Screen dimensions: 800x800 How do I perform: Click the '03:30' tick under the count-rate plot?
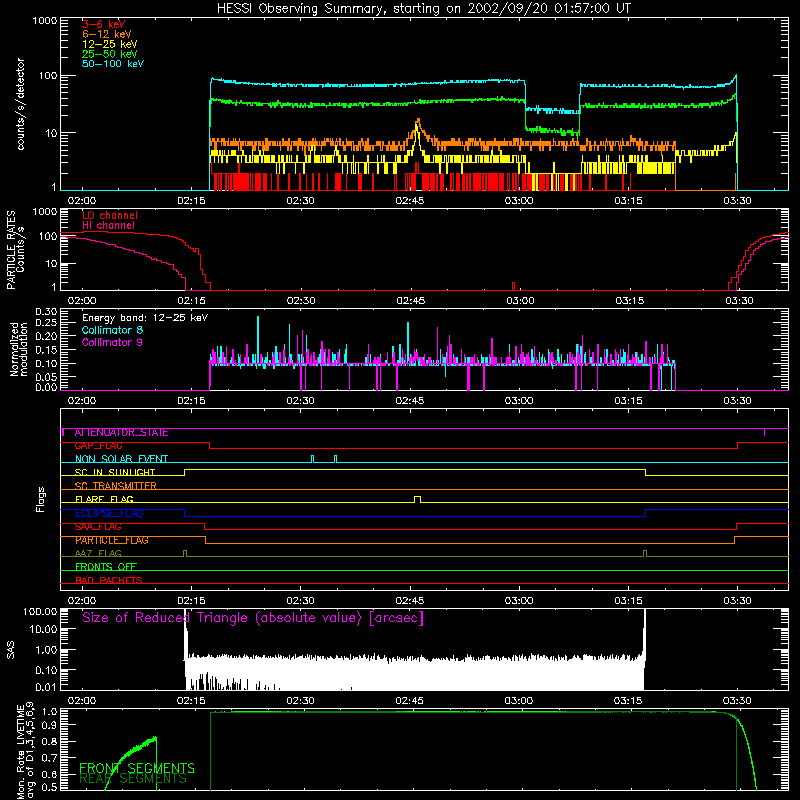pyautogui.click(x=737, y=201)
